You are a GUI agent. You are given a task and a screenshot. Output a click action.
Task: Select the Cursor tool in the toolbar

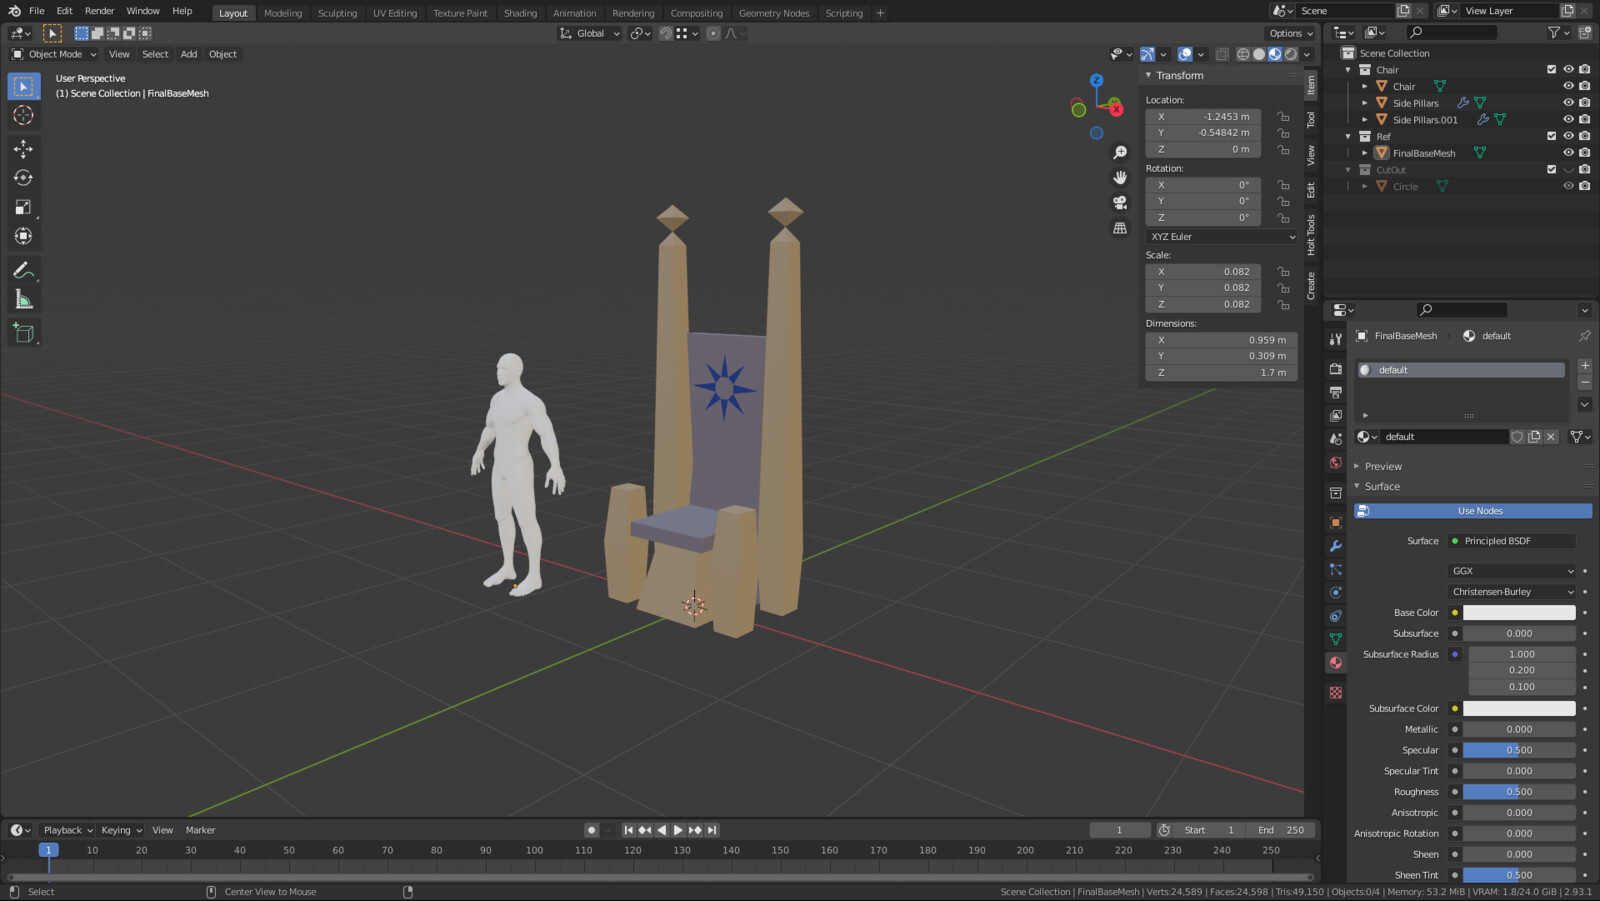tap(23, 116)
